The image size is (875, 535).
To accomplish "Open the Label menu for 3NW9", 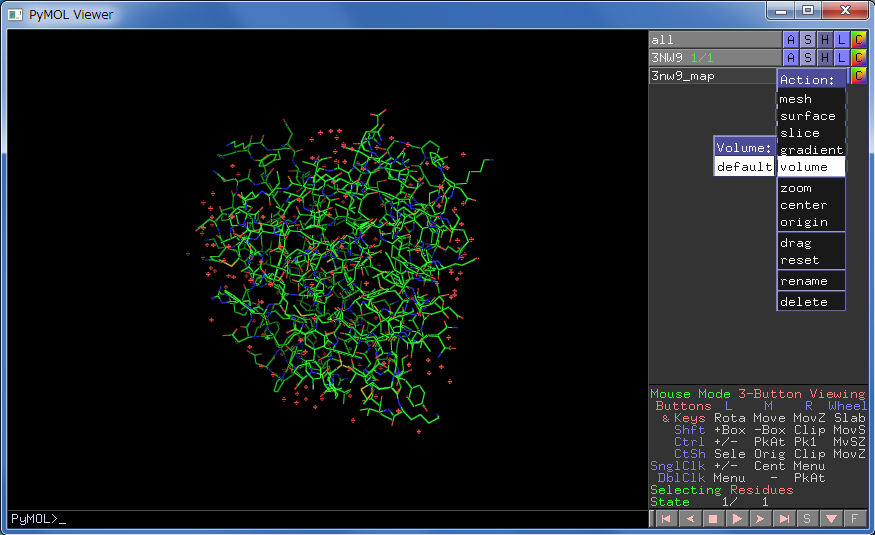I will click(x=842, y=58).
